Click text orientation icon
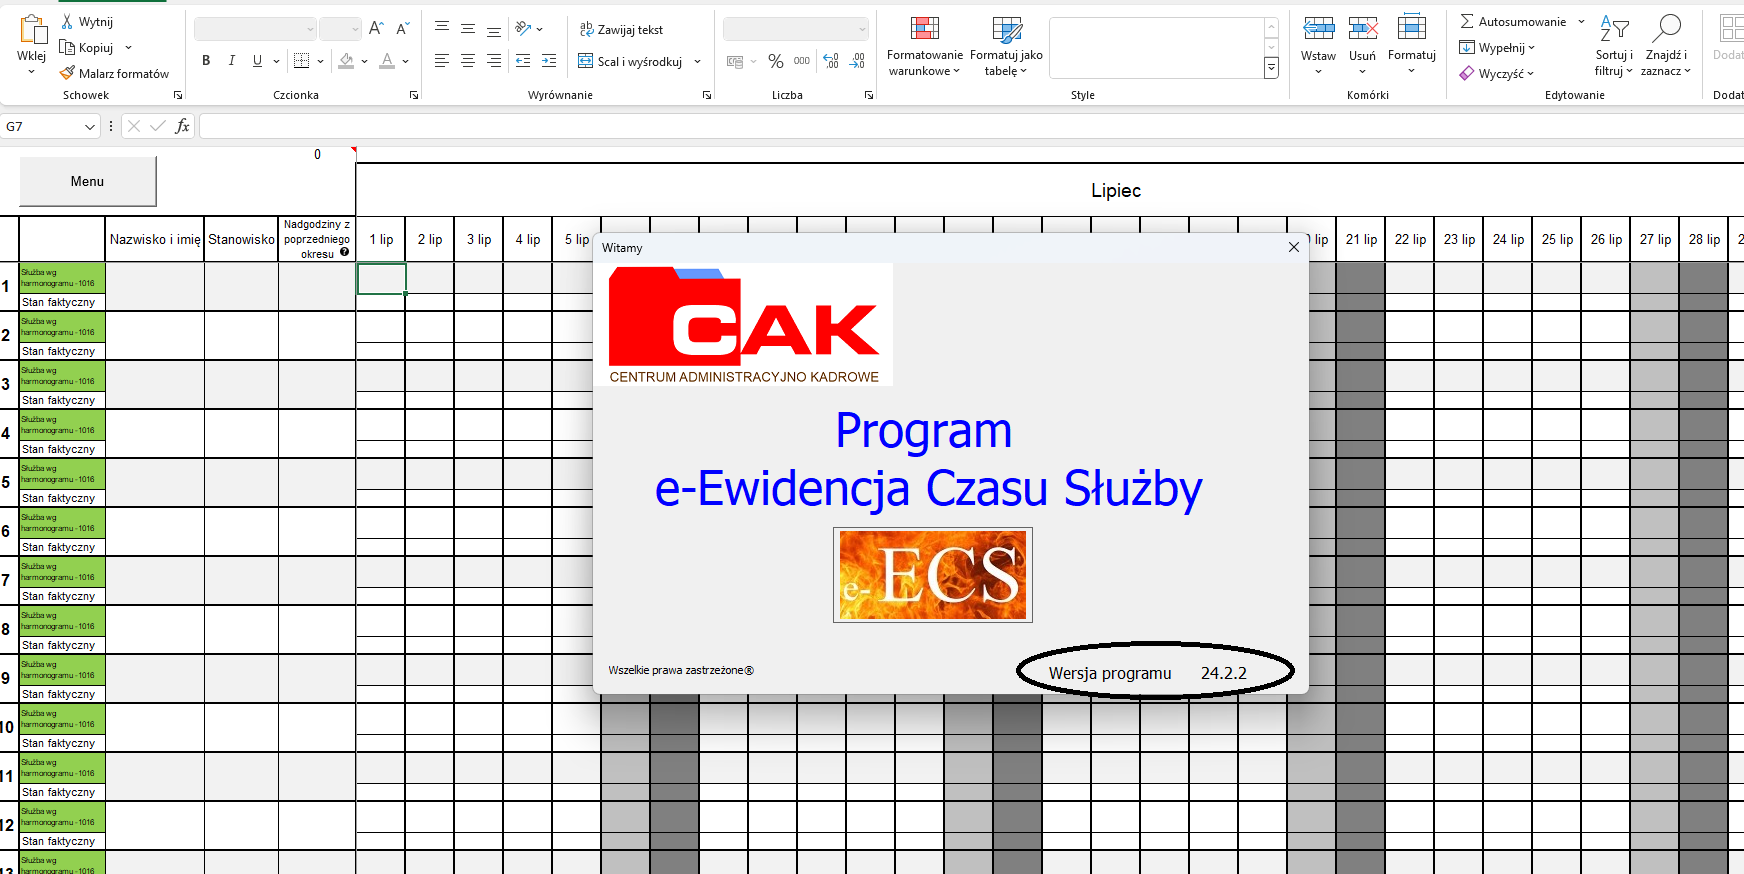This screenshot has height=874, width=1744. click(524, 29)
